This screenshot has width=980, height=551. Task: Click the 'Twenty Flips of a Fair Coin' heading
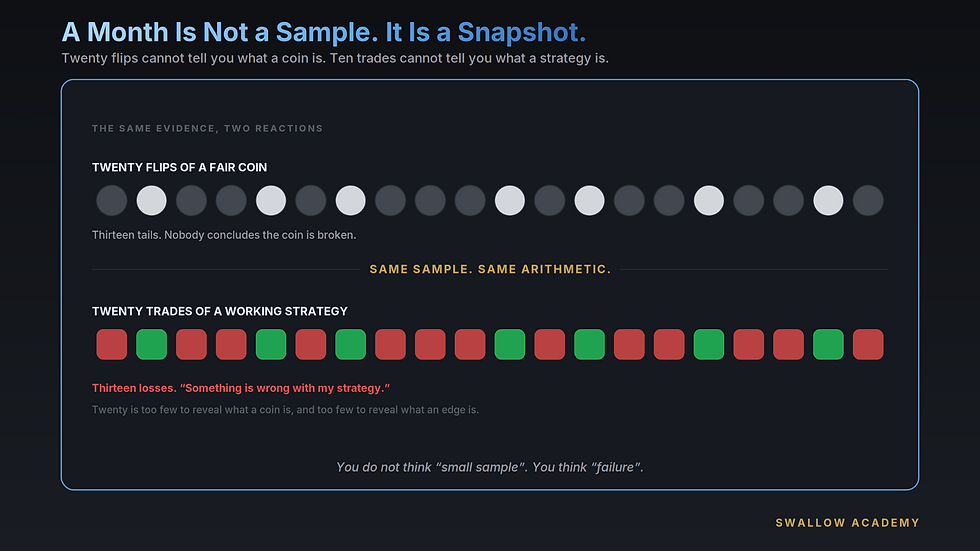point(179,167)
